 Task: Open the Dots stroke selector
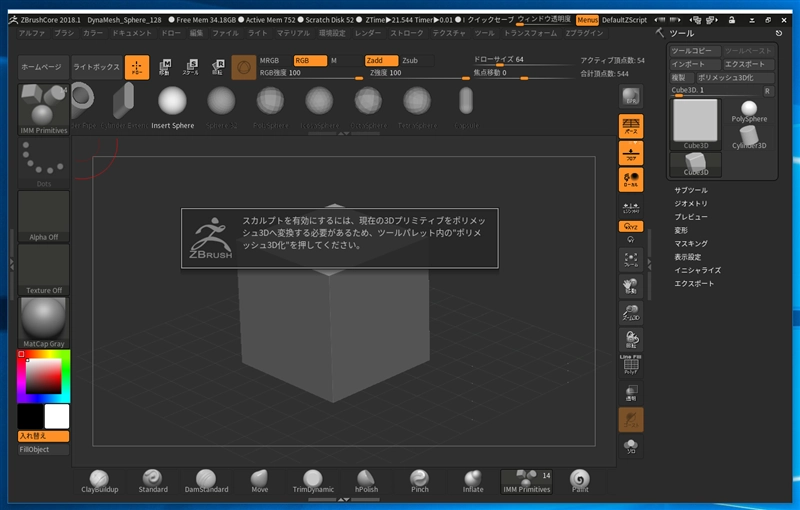point(44,163)
